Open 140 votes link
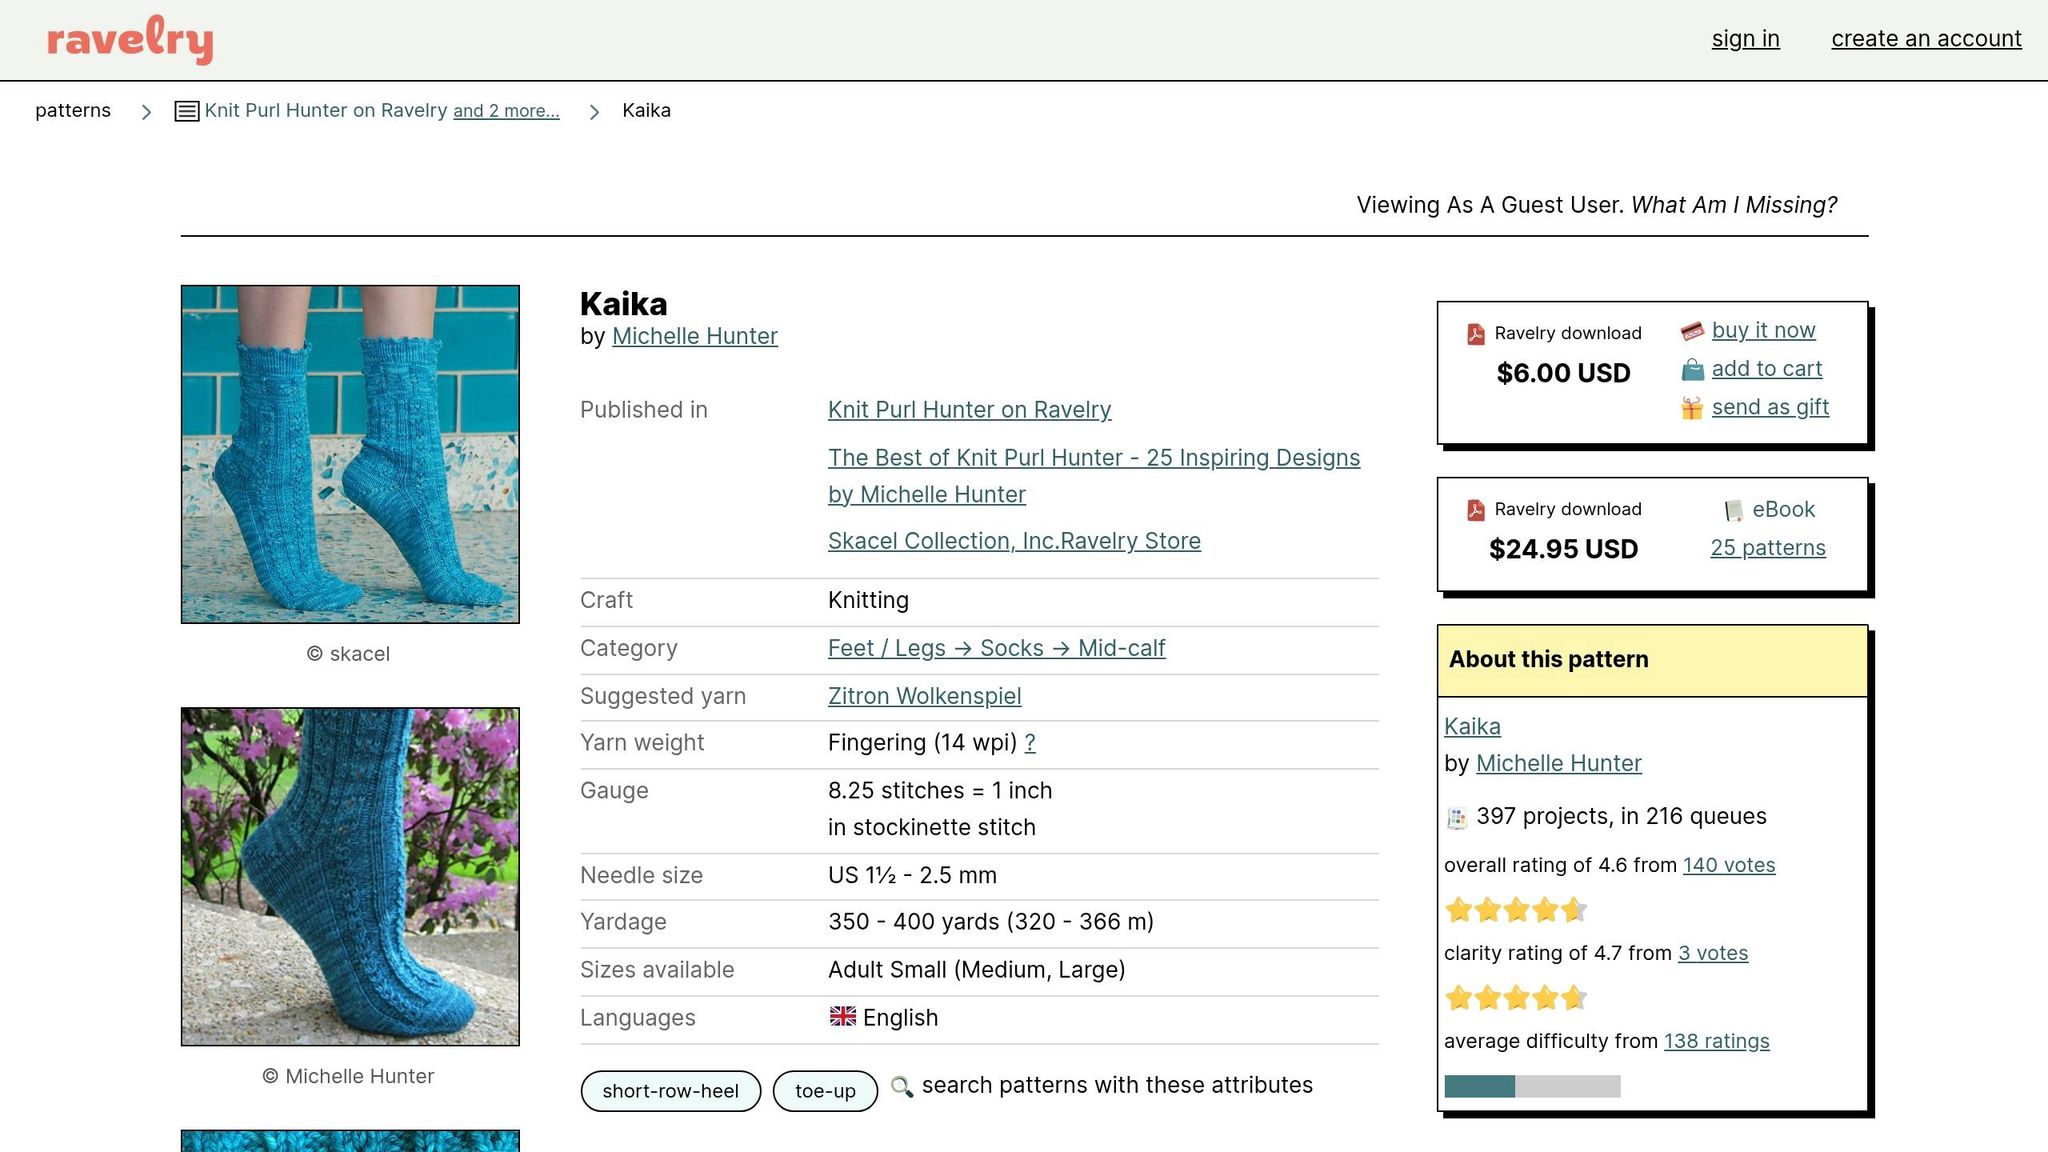The height and width of the screenshot is (1152, 2048). pyautogui.click(x=1729, y=866)
